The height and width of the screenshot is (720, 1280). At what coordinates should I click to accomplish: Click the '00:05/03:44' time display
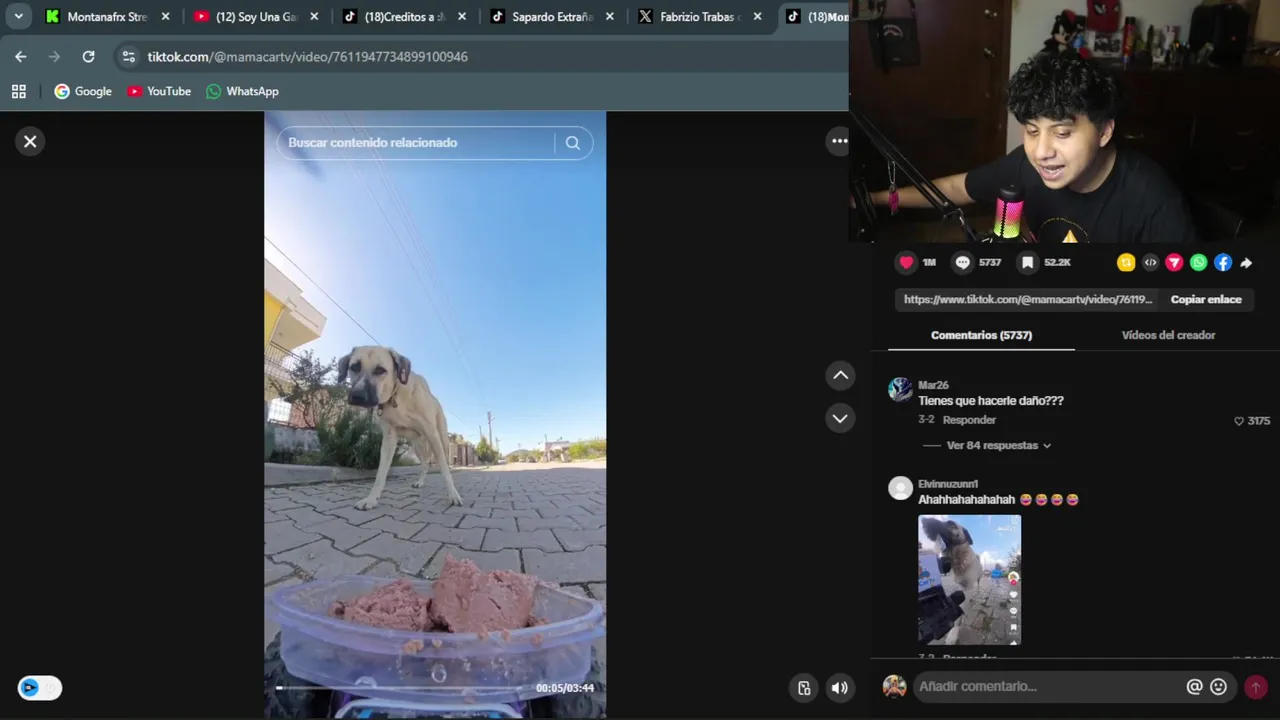tap(565, 688)
